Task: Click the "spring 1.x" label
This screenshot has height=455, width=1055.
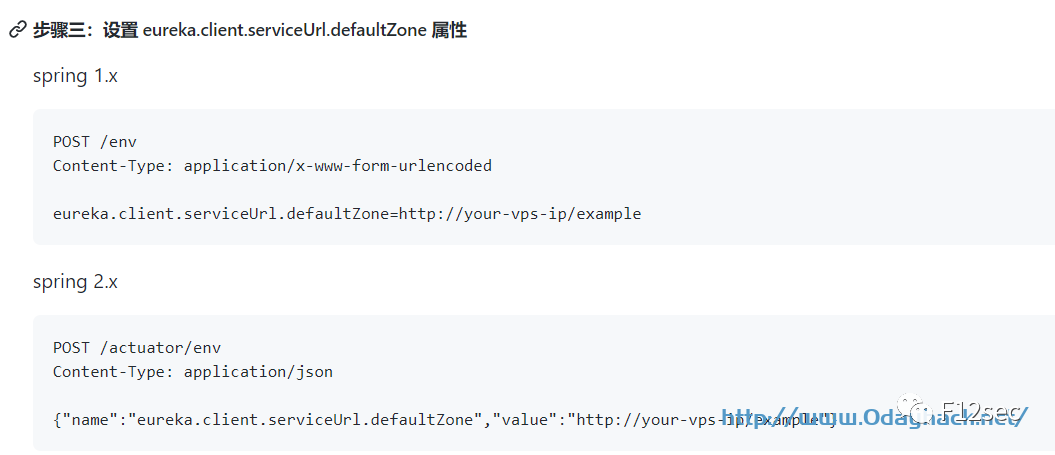Action: tap(75, 76)
